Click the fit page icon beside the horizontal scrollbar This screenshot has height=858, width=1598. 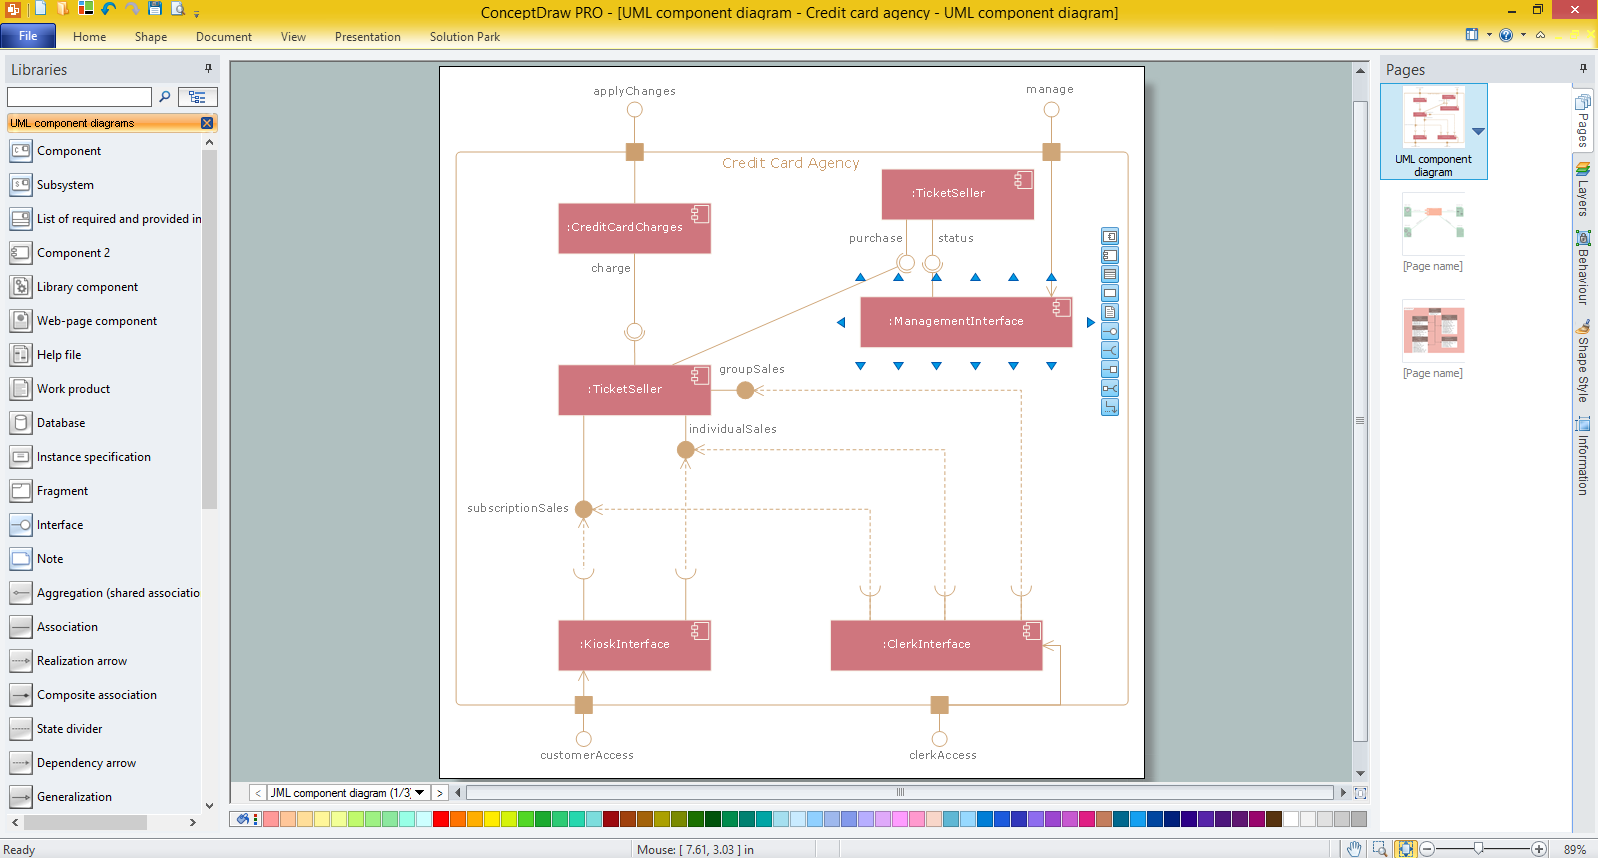pos(1360,793)
